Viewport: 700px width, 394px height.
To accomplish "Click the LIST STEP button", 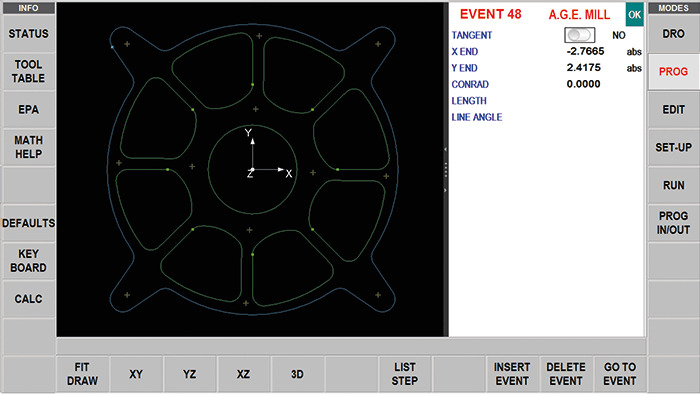I will pyautogui.click(x=405, y=374).
